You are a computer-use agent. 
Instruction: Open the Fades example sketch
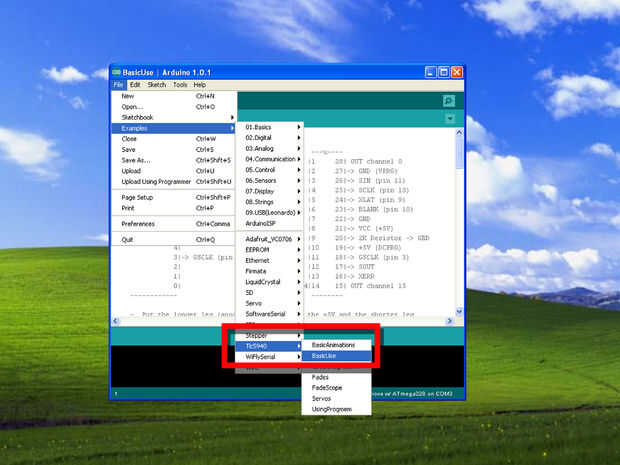336,377
